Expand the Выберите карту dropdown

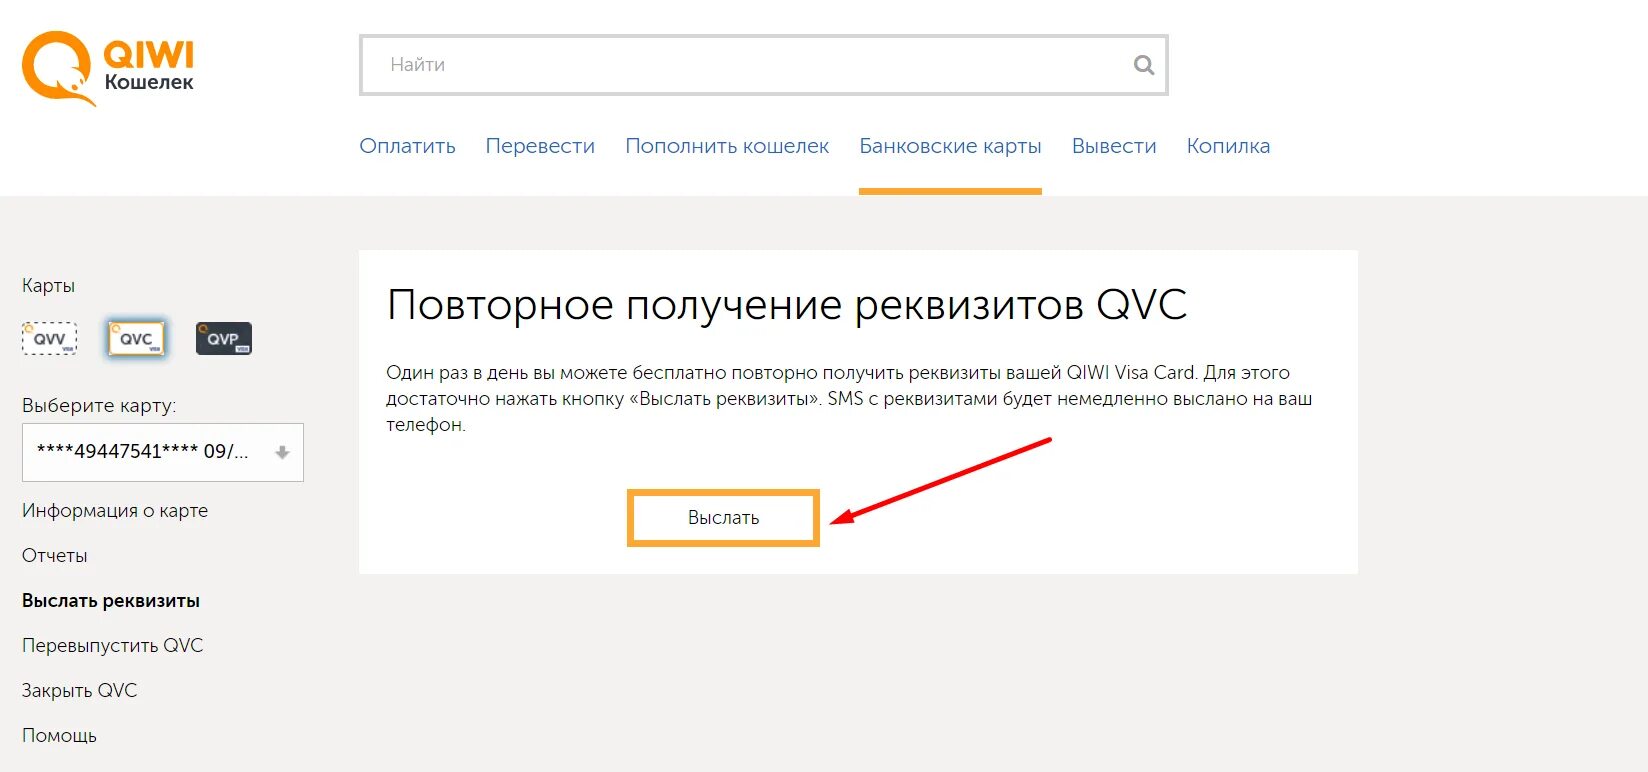[163, 452]
